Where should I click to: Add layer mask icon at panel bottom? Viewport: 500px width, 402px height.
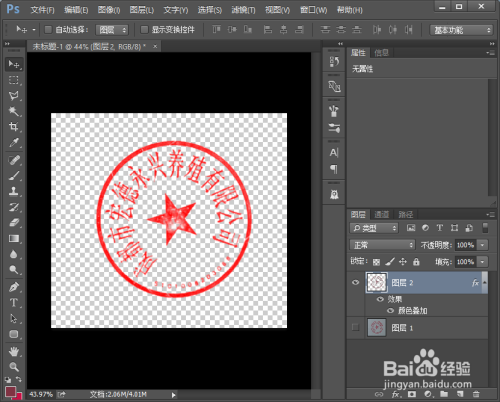[412, 394]
